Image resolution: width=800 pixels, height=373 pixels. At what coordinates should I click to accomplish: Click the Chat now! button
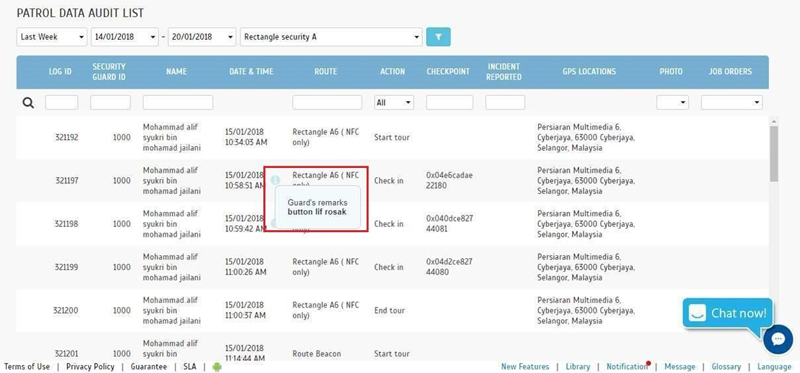728,313
